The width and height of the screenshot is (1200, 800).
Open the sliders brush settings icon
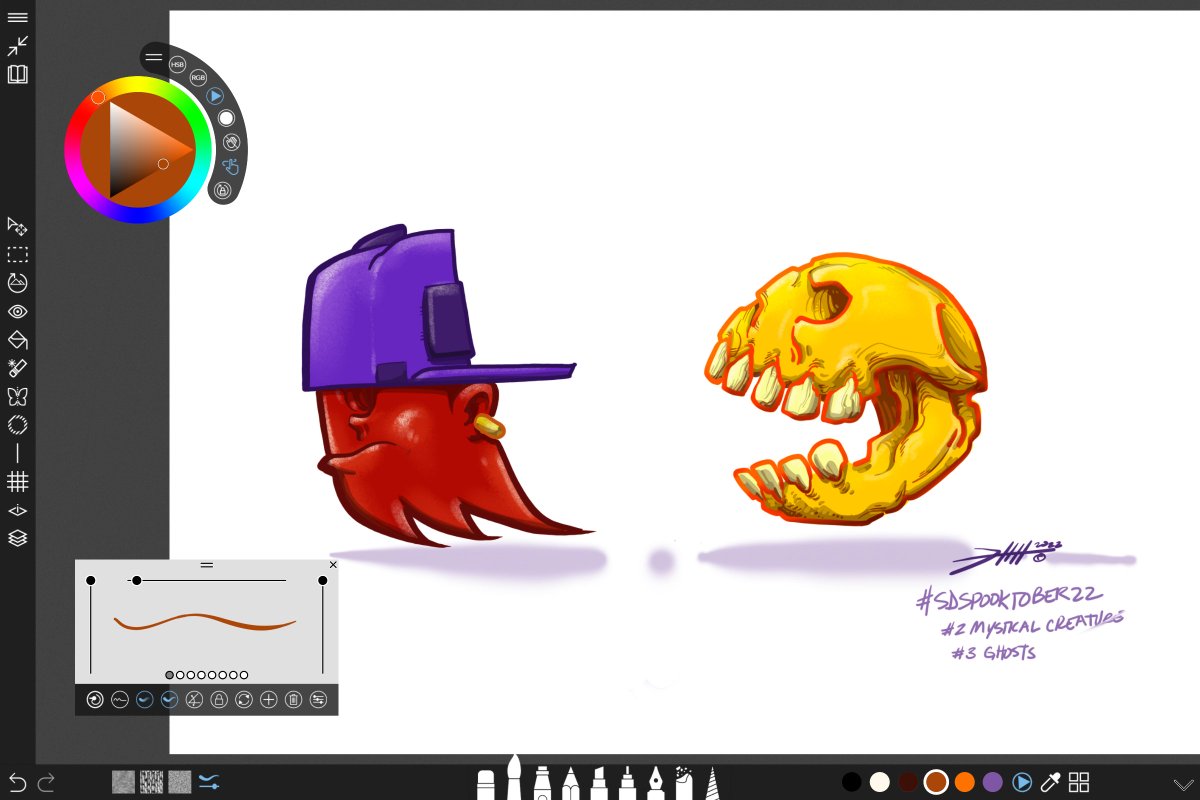[318, 700]
